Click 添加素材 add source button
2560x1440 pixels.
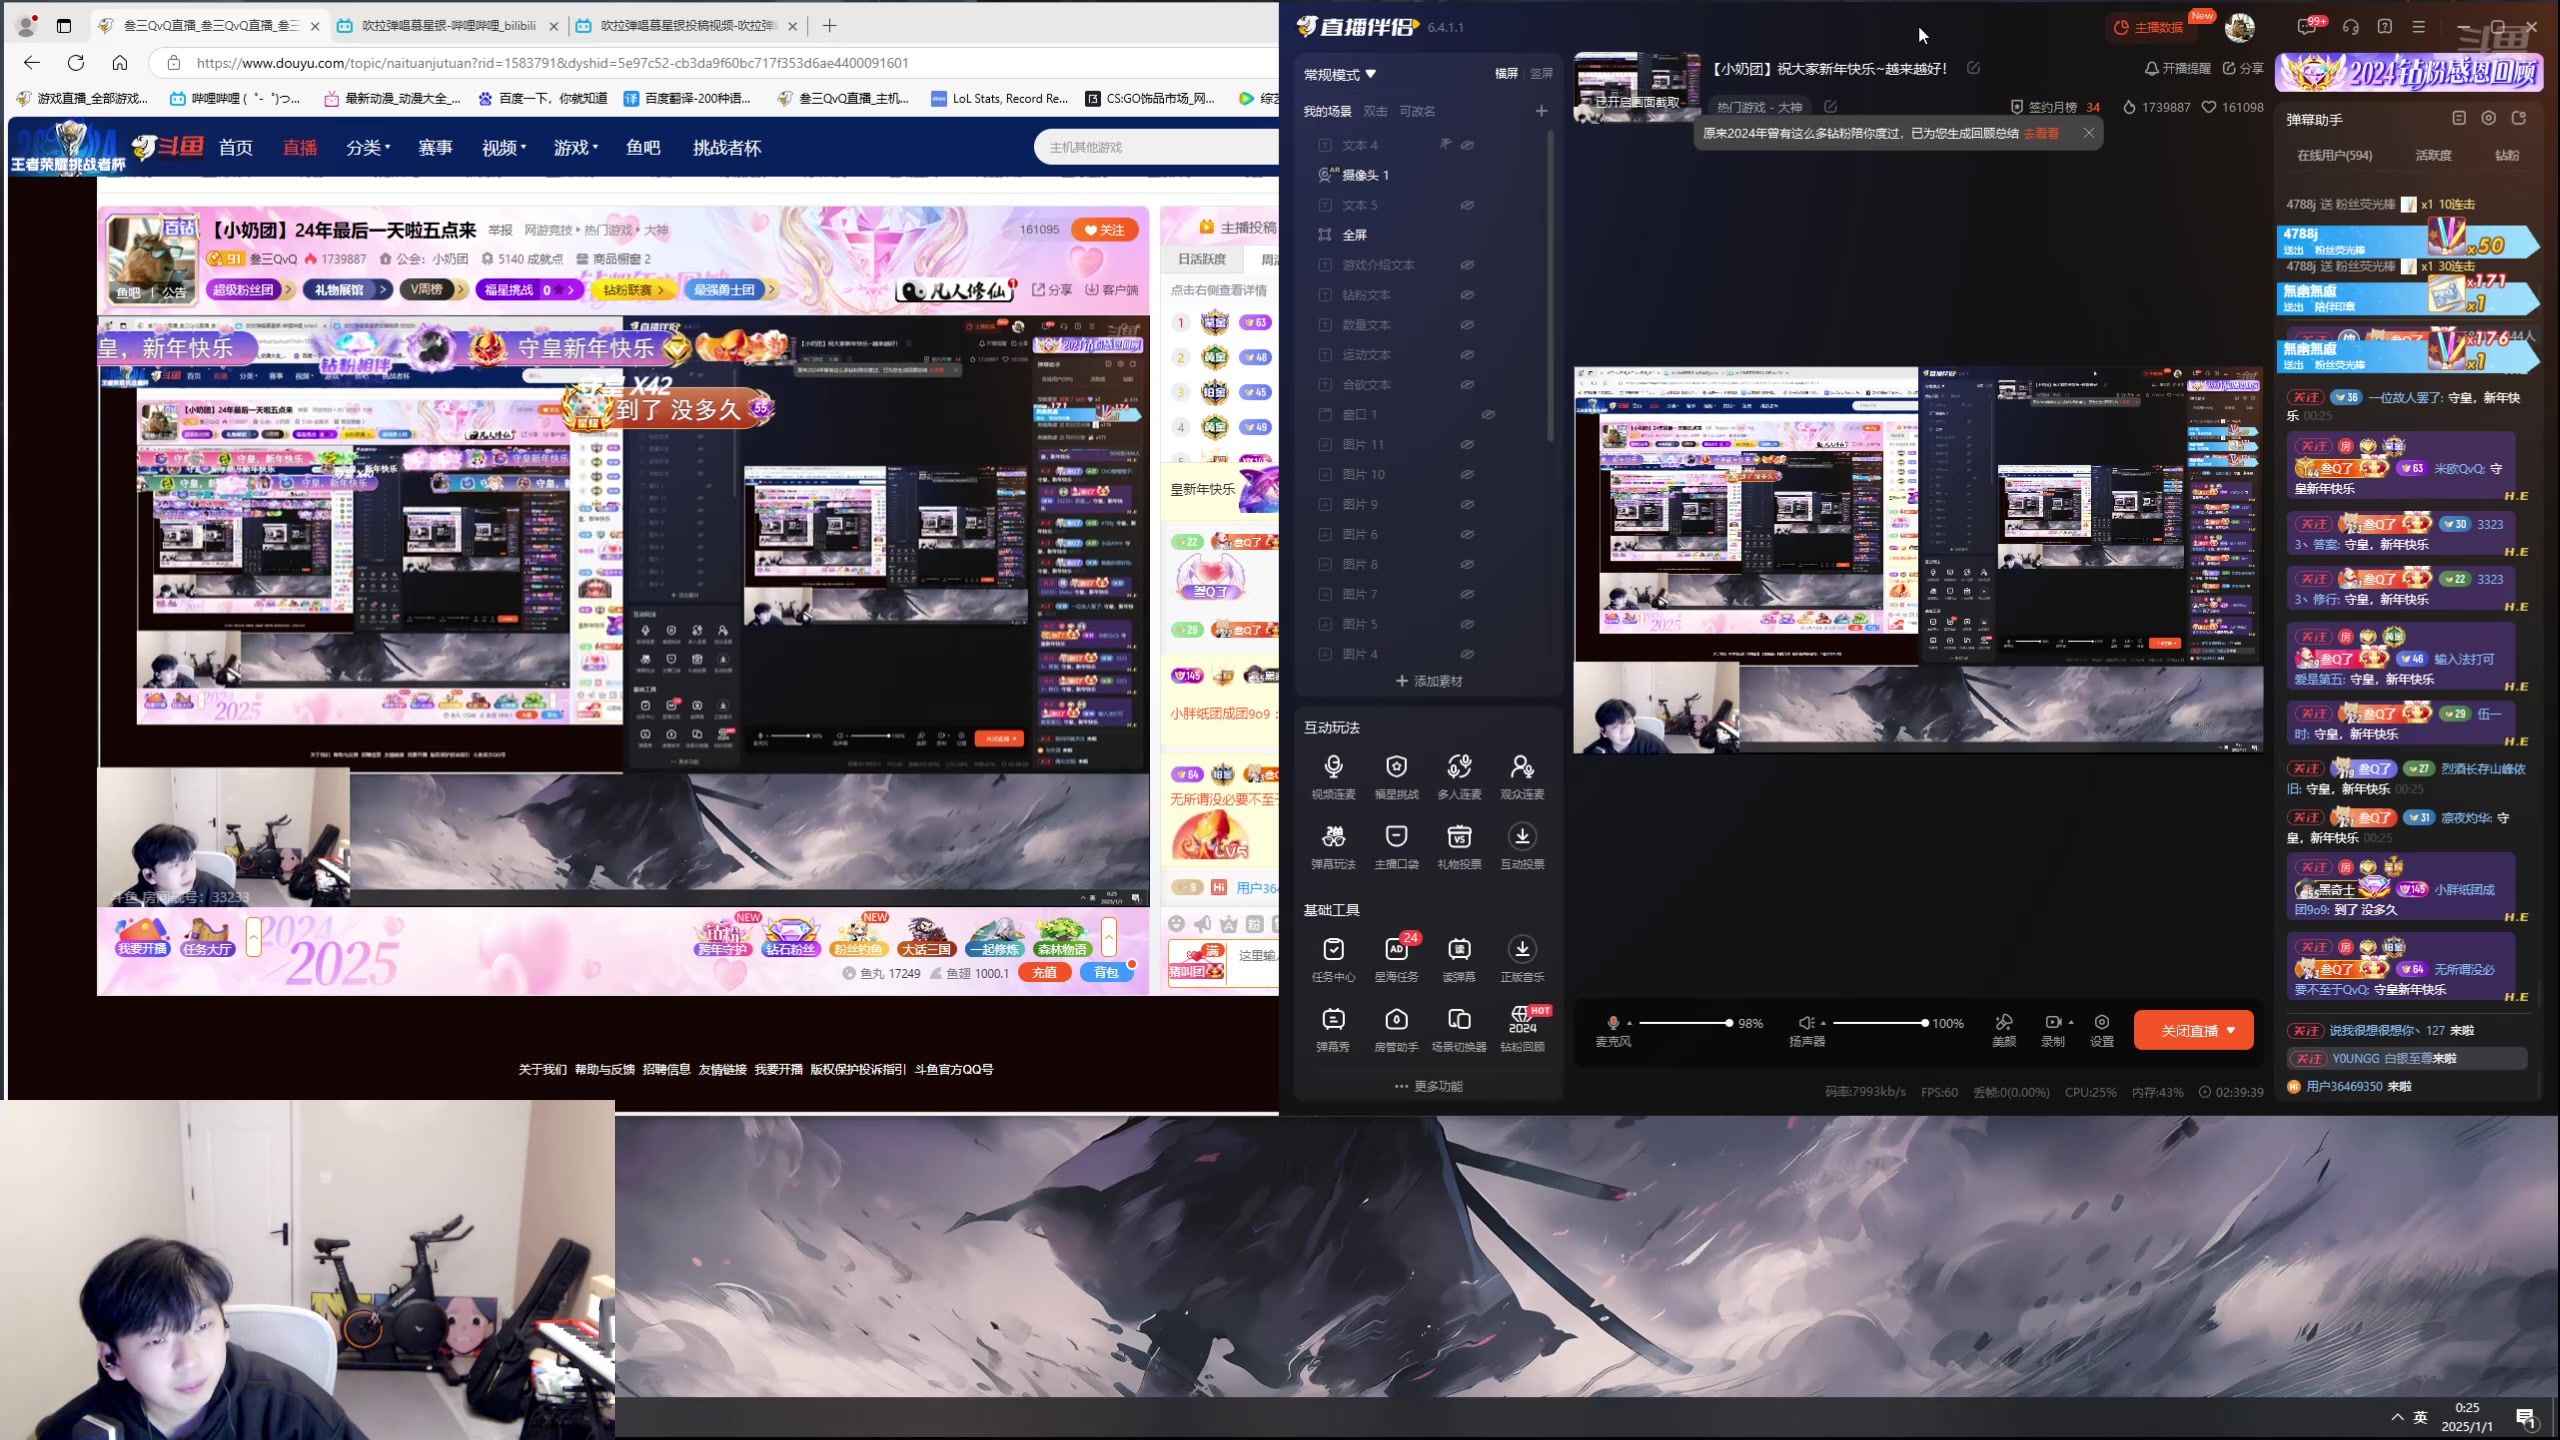[x=1428, y=681]
